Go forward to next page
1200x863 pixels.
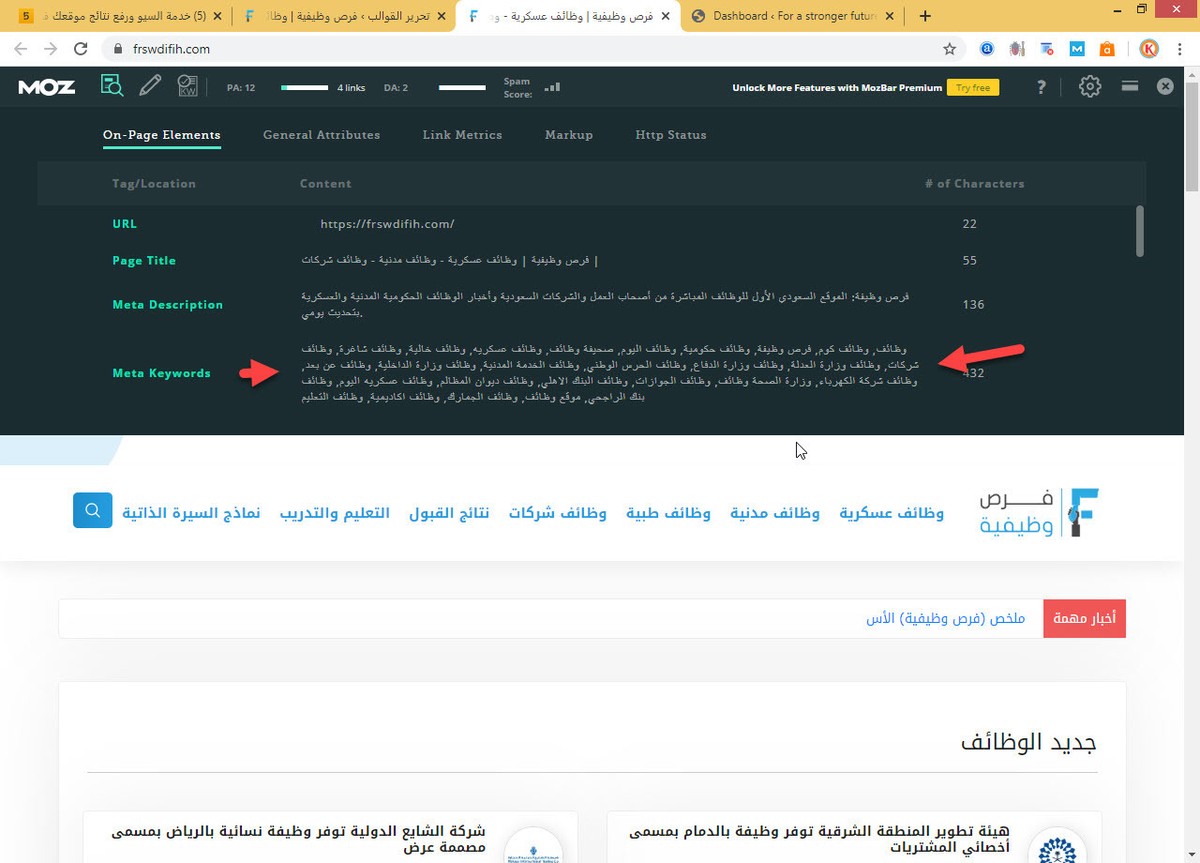click(x=51, y=48)
